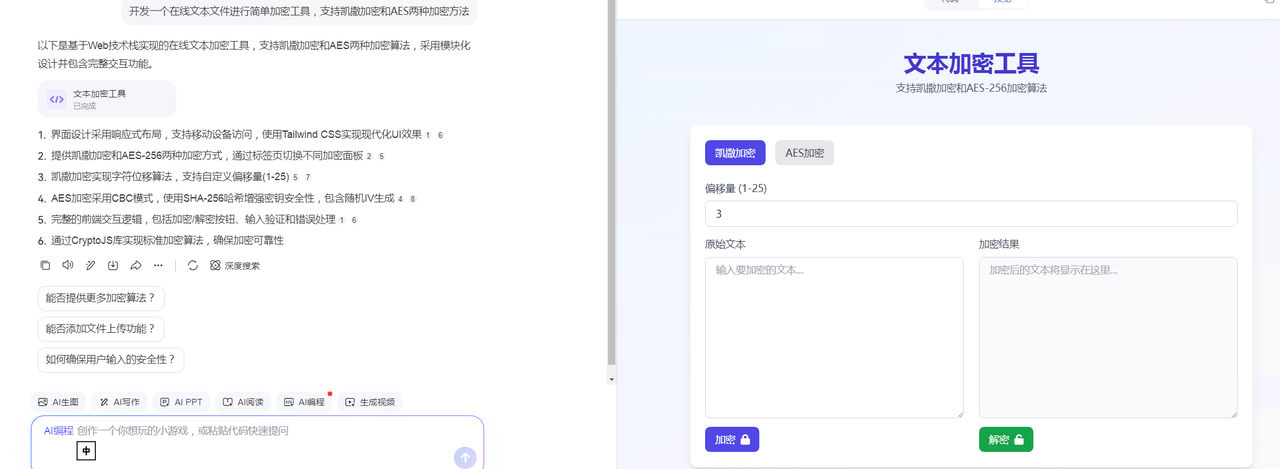The height and width of the screenshot is (469, 1280).
Task: Download the response with download icon
Action: point(113,265)
